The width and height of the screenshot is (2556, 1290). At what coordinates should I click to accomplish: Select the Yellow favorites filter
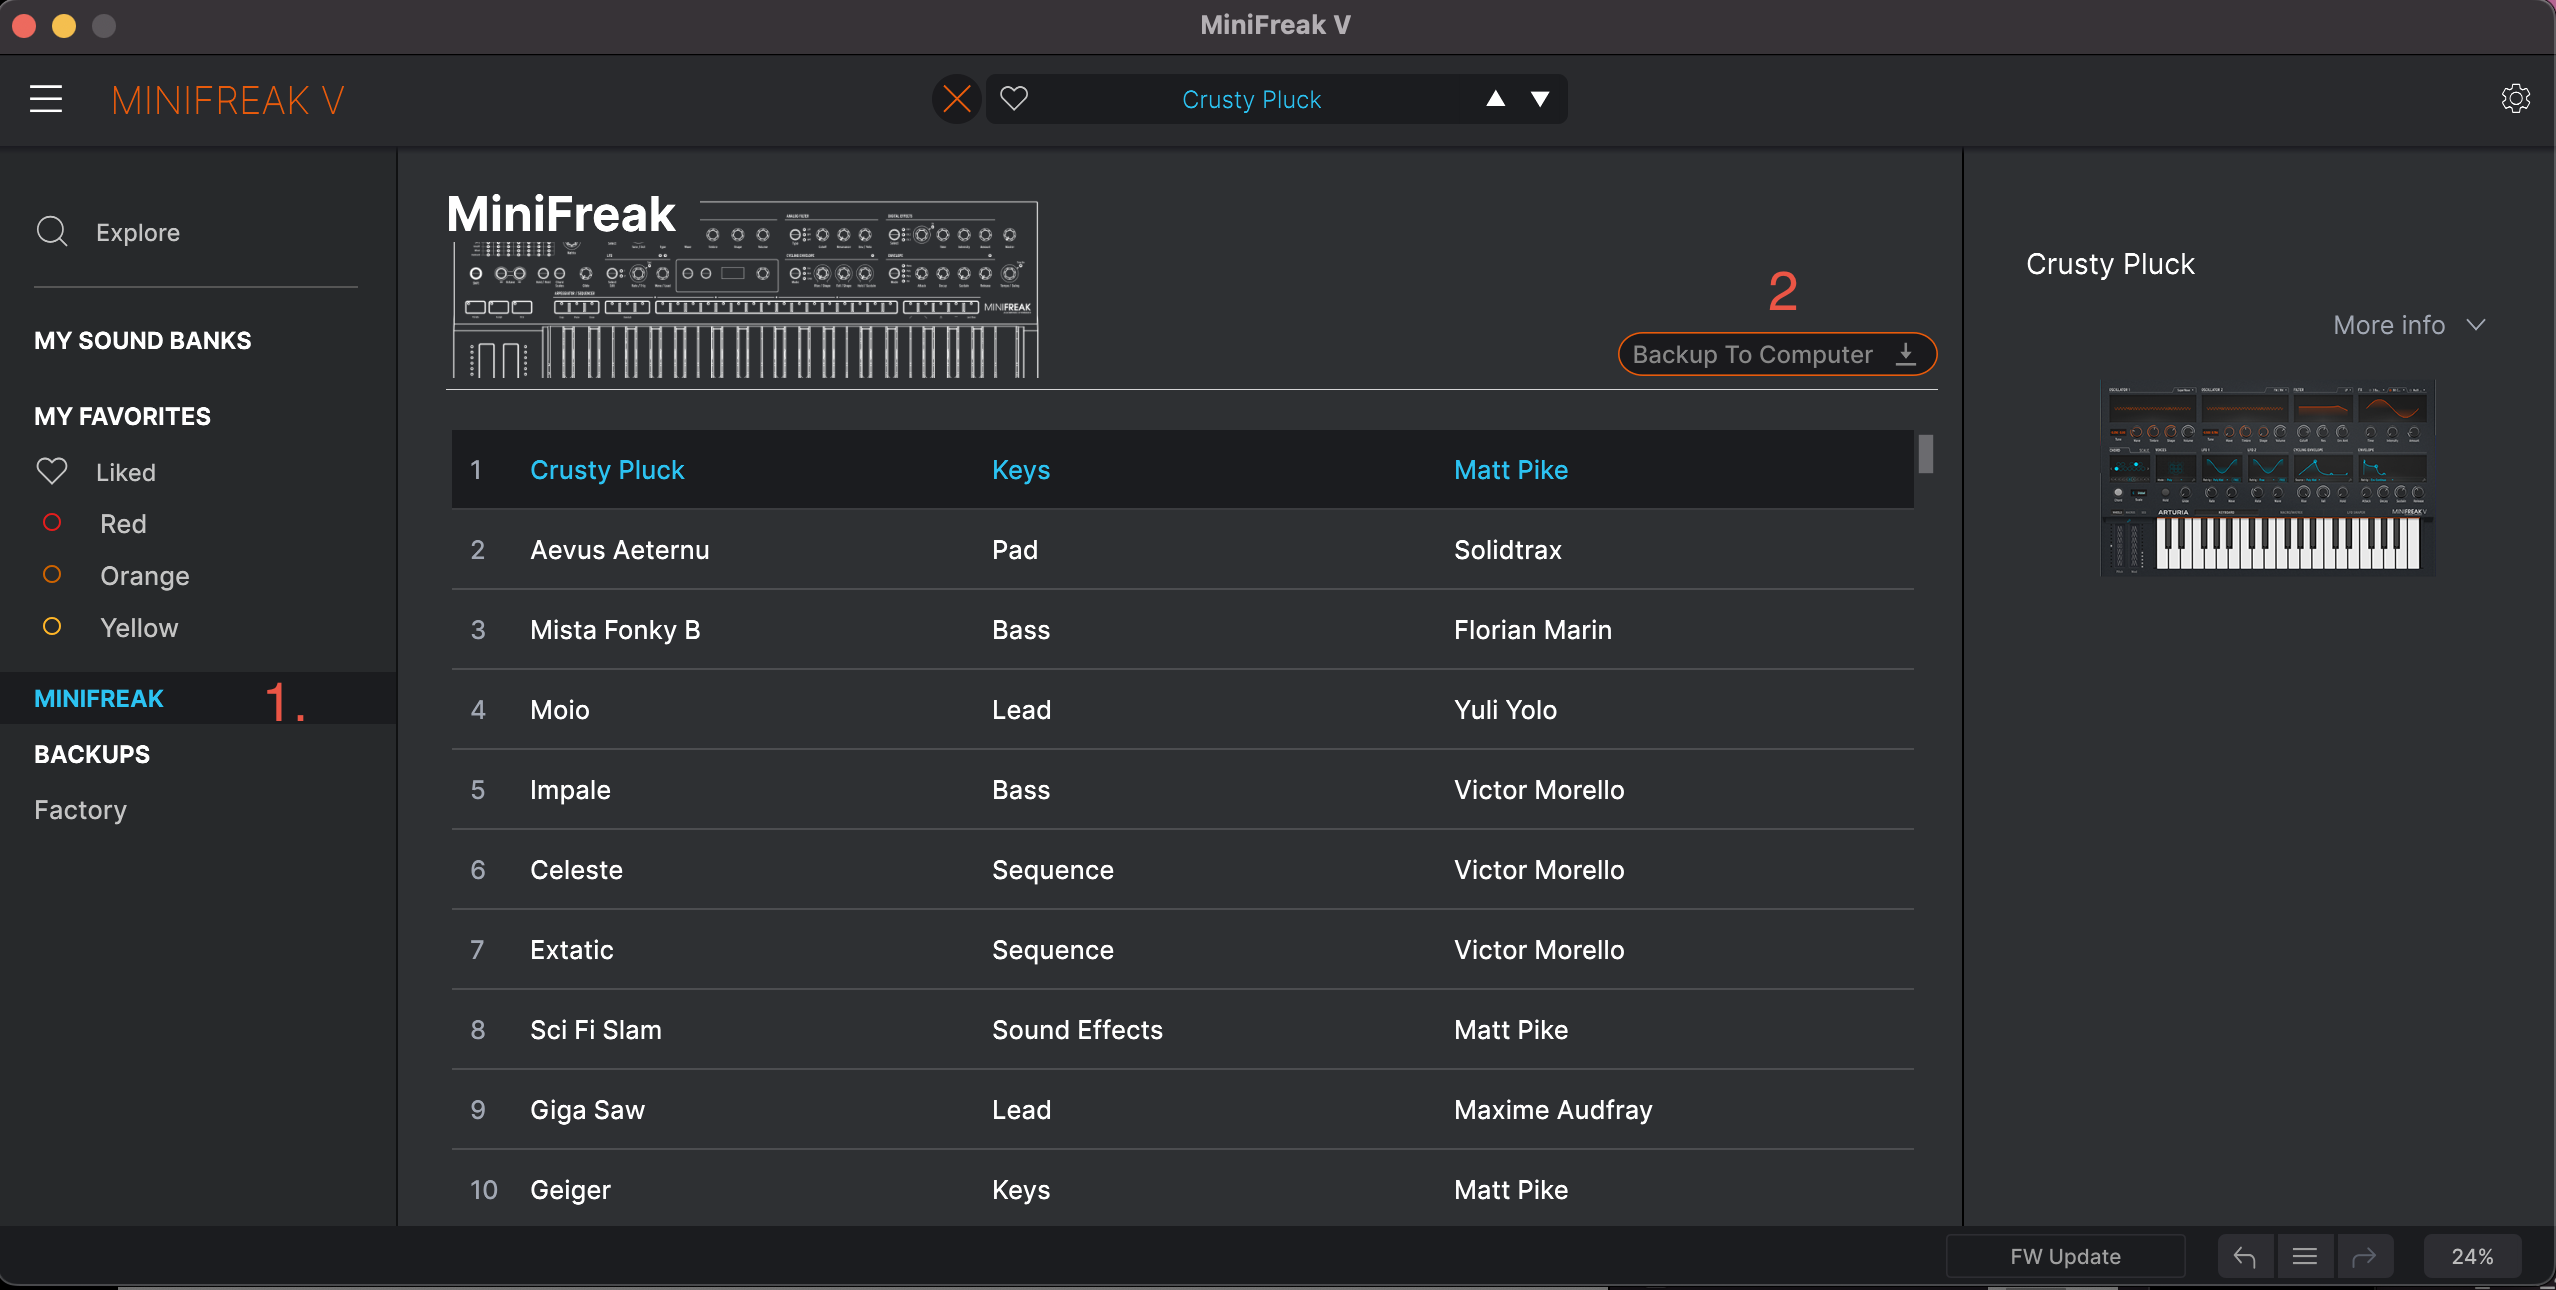[138, 628]
